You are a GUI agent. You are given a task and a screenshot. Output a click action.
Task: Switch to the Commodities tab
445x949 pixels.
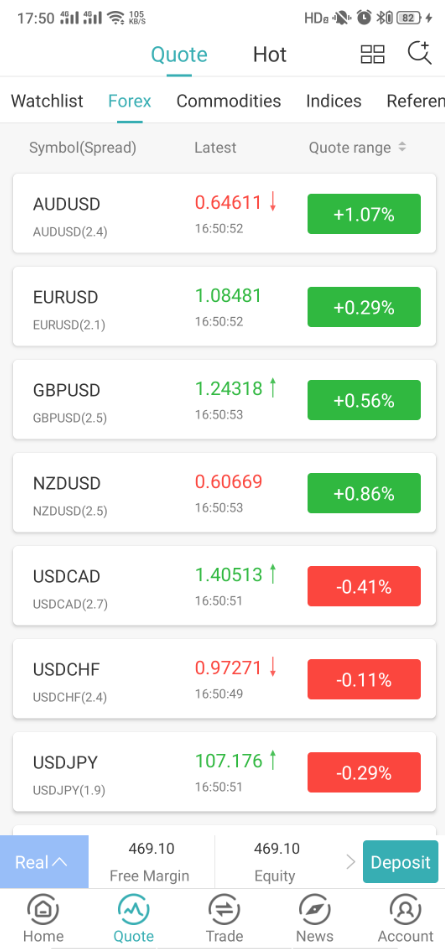tap(229, 100)
